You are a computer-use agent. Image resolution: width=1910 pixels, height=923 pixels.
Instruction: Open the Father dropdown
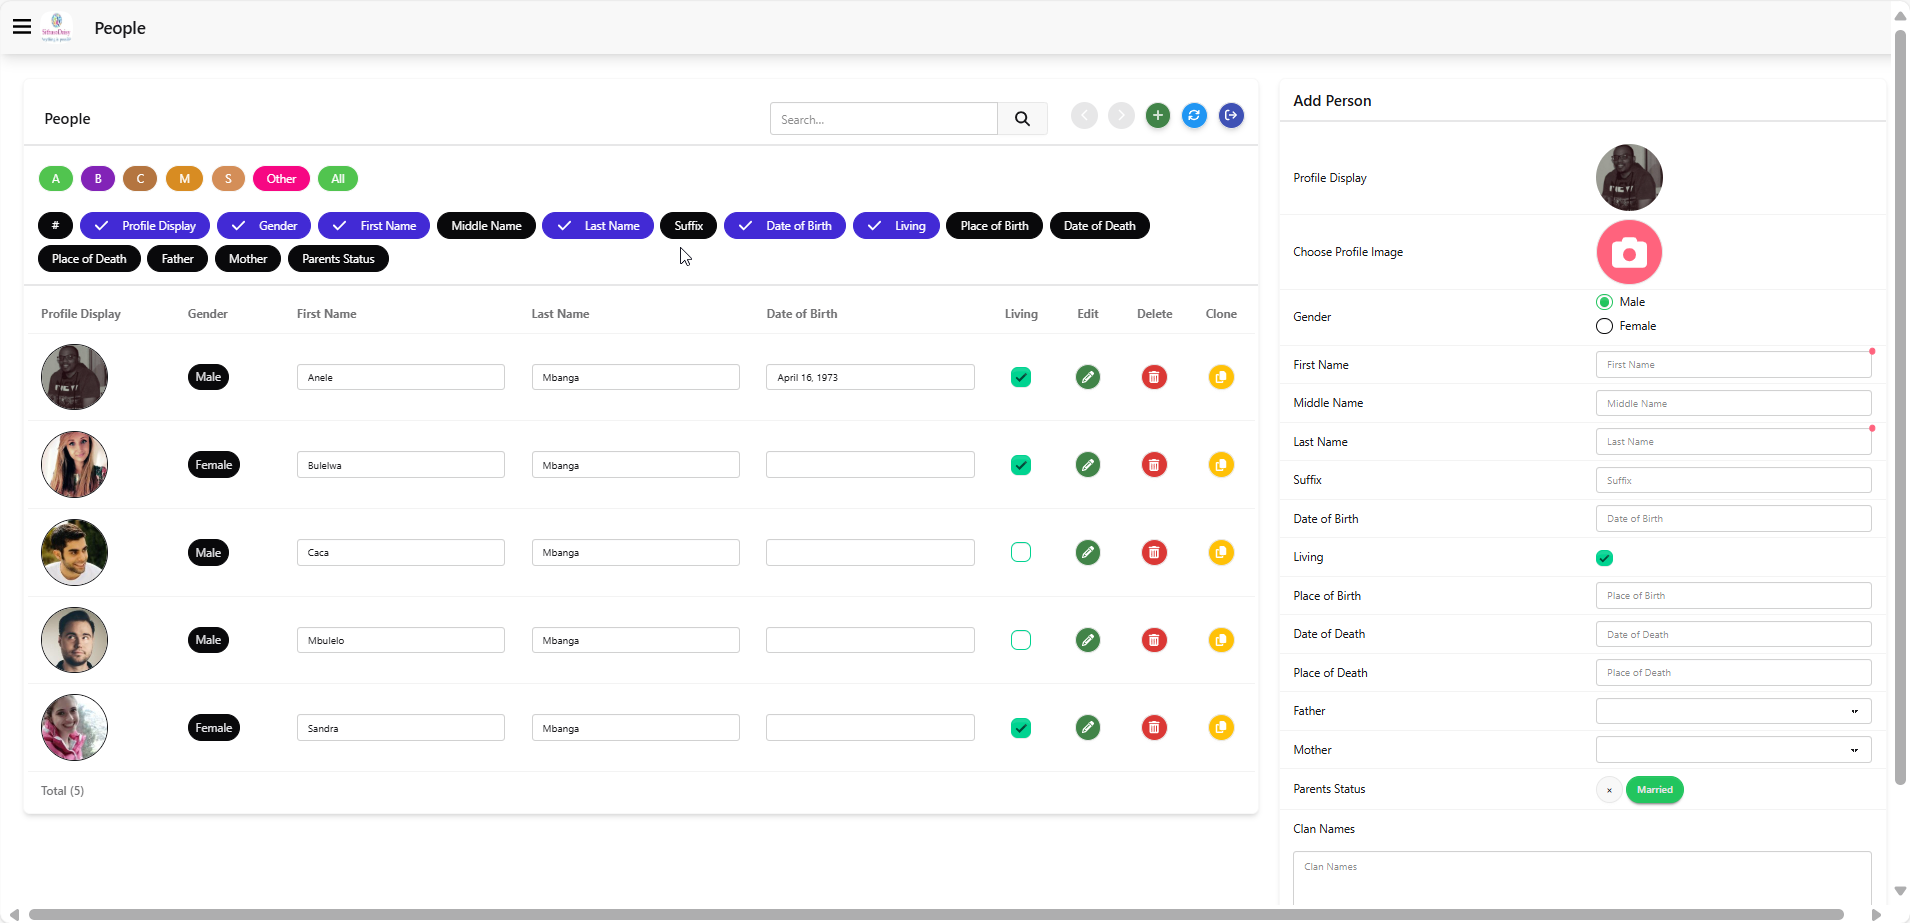click(x=1733, y=711)
